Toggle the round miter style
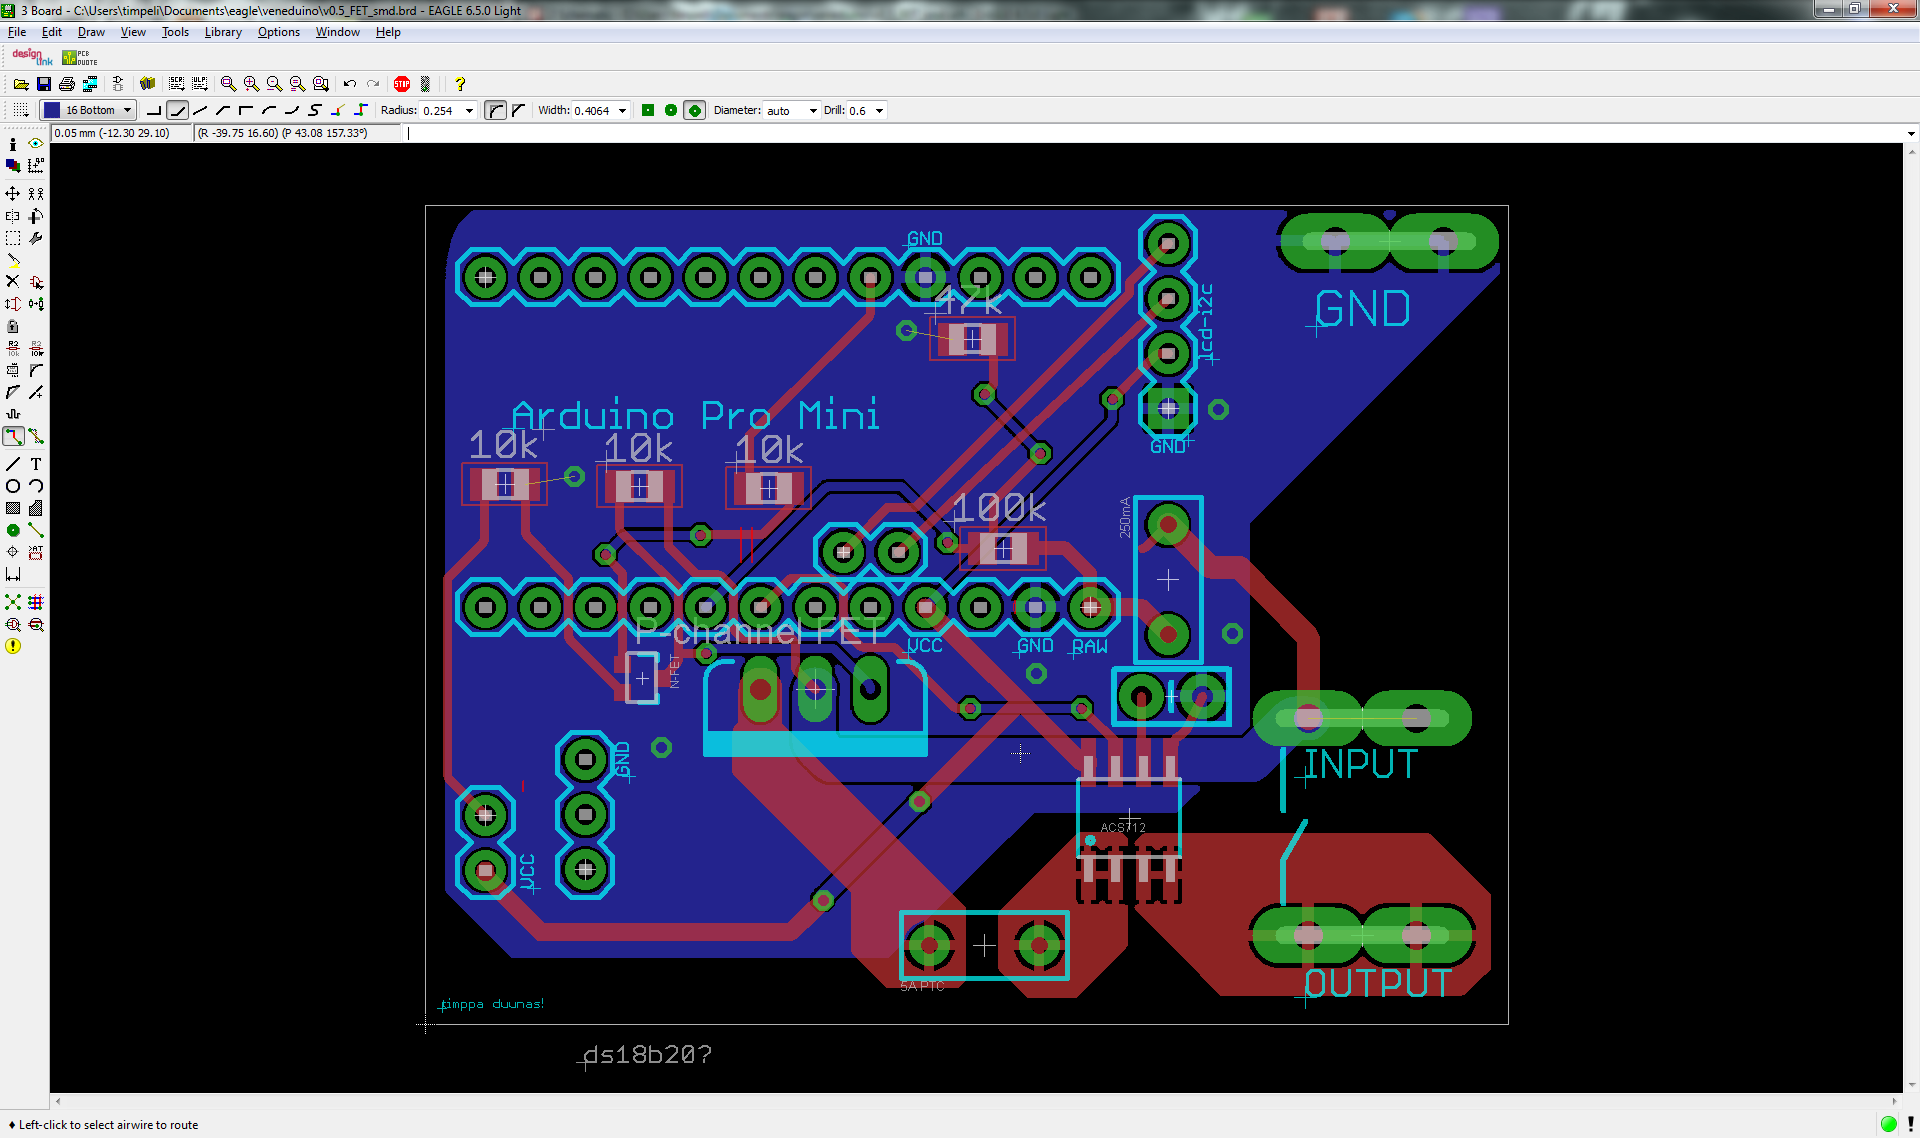The width and height of the screenshot is (1920, 1138). tap(495, 110)
